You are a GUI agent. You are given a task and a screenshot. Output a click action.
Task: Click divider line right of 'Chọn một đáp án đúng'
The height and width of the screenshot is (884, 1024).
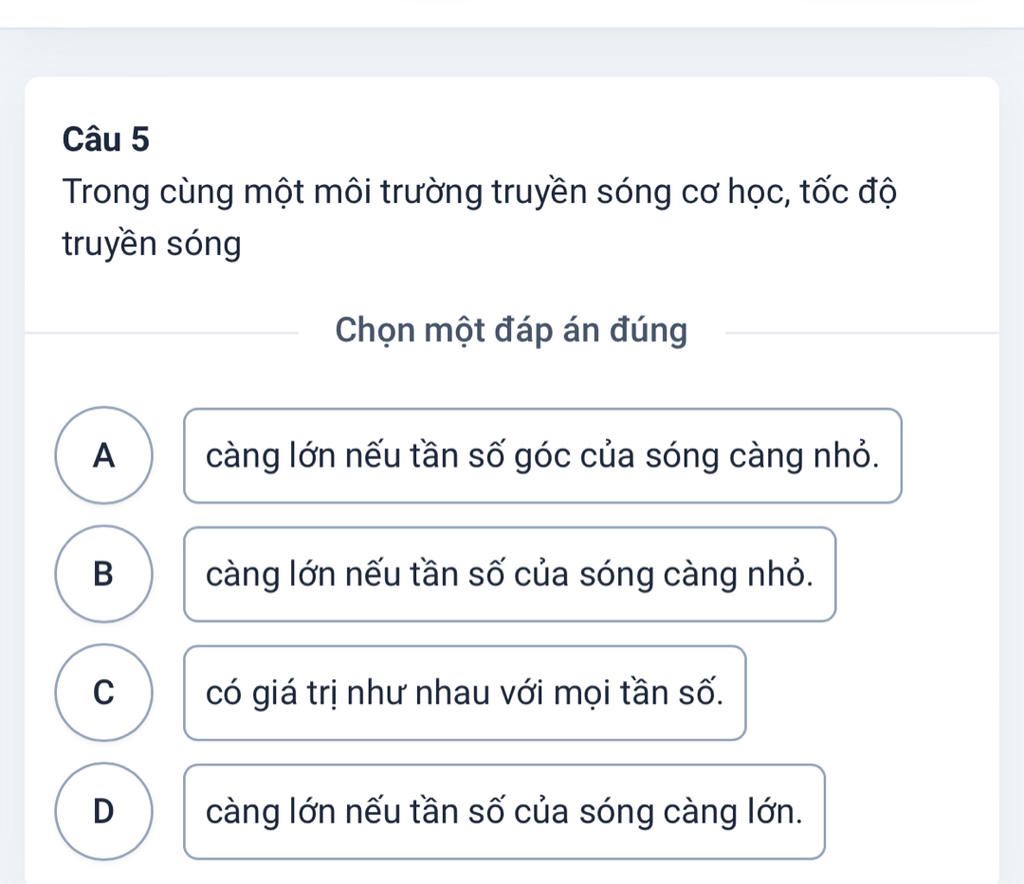tap(862, 333)
